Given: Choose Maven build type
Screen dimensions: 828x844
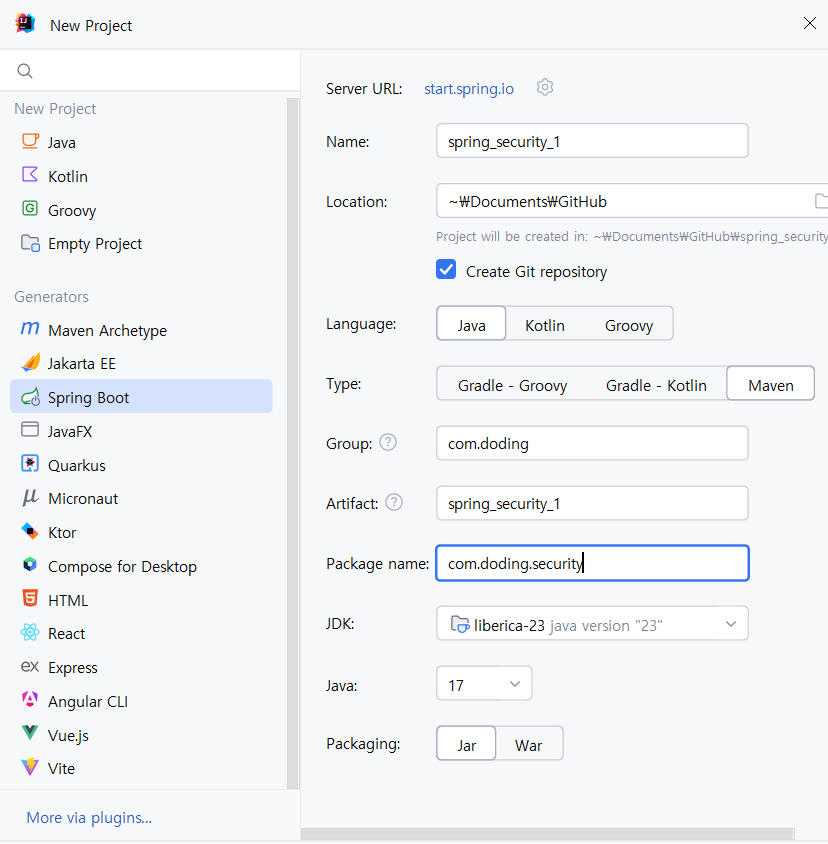Looking at the screenshot, I should click(770, 383).
